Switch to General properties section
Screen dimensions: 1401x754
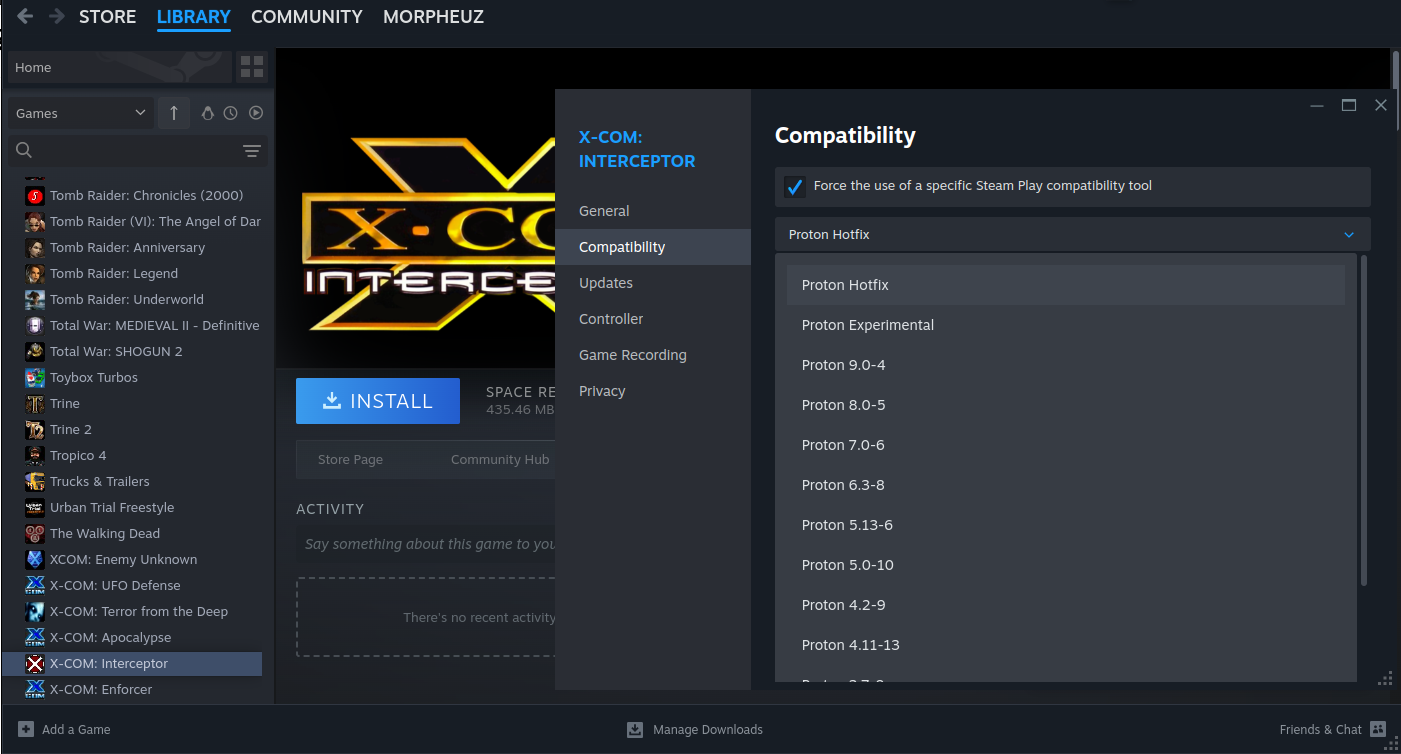click(x=653, y=211)
